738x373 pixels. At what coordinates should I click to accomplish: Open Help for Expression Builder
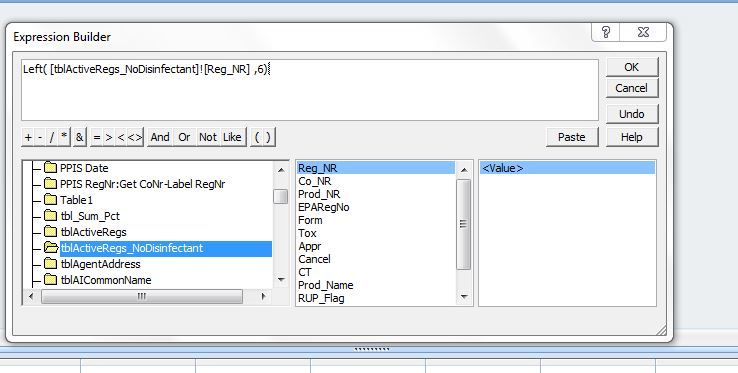tap(632, 137)
